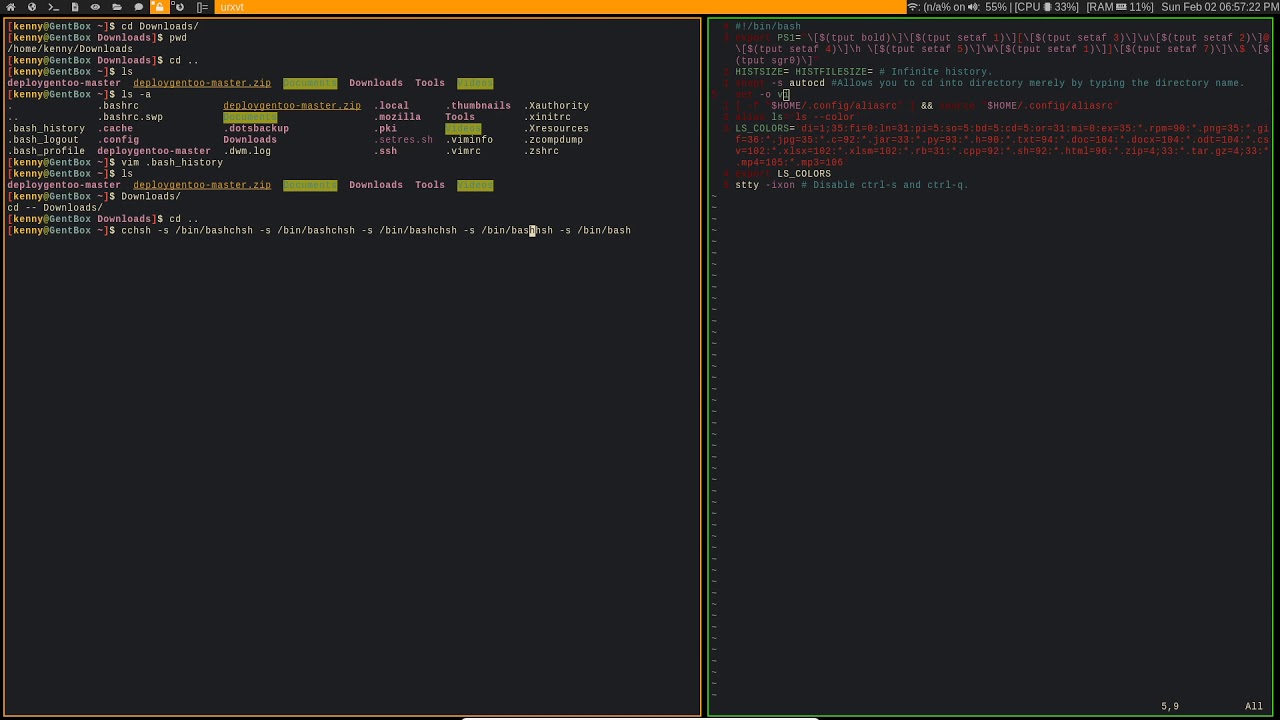The width and height of the screenshot is (1280, 720).
Task: Click '.config' directory name
Action: 118,140
